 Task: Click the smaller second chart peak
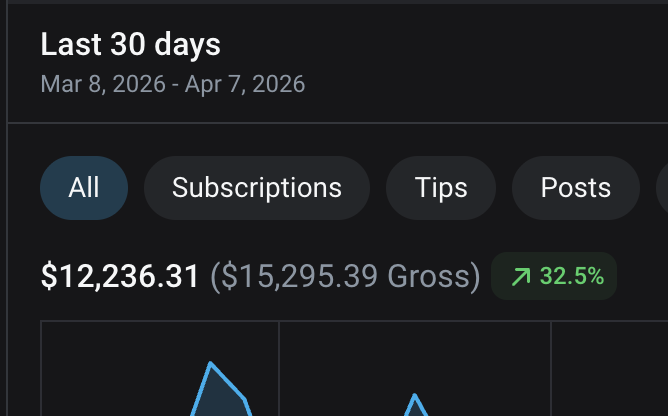(x=415, y=396)
